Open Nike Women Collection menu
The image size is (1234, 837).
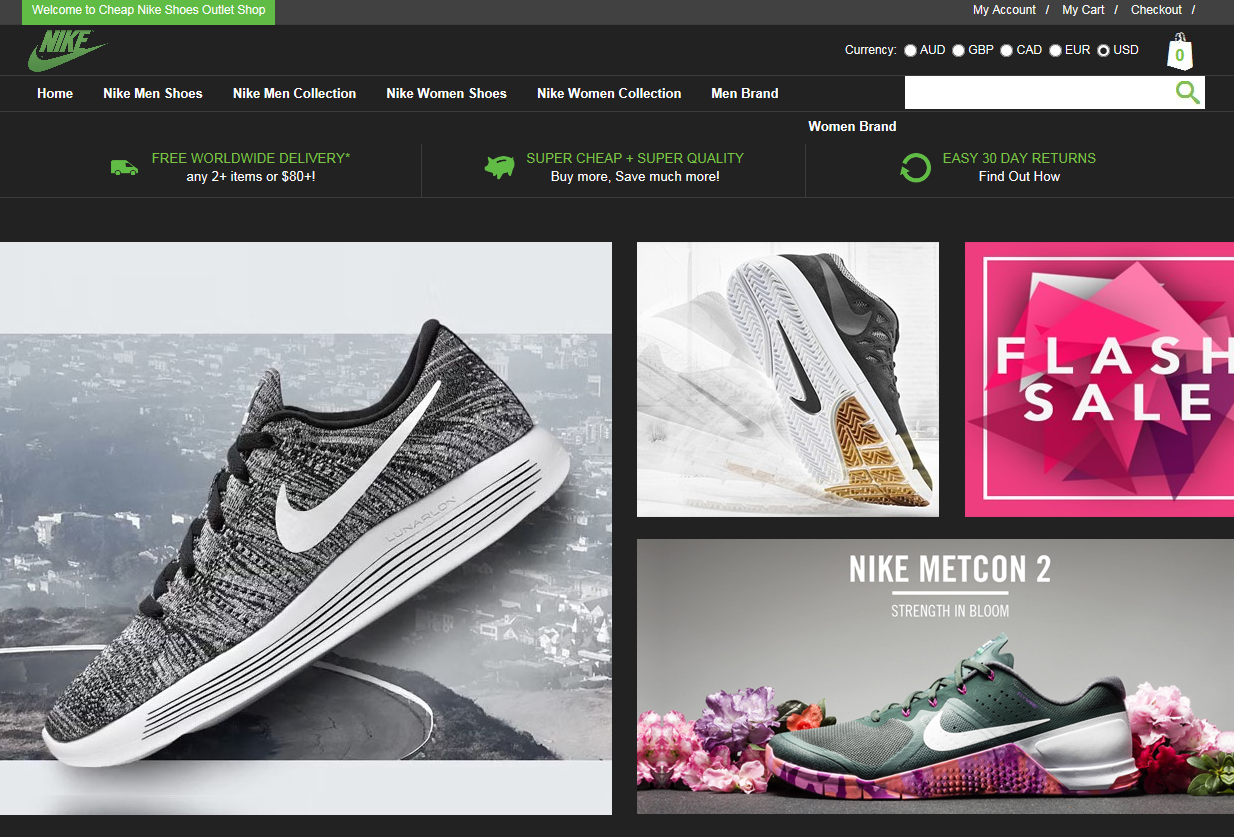click(x=609, y=93)
